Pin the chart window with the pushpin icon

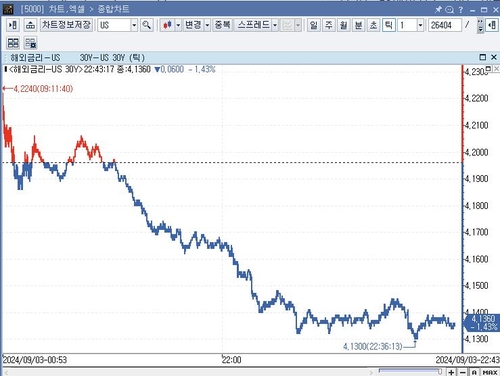(438, 10)
